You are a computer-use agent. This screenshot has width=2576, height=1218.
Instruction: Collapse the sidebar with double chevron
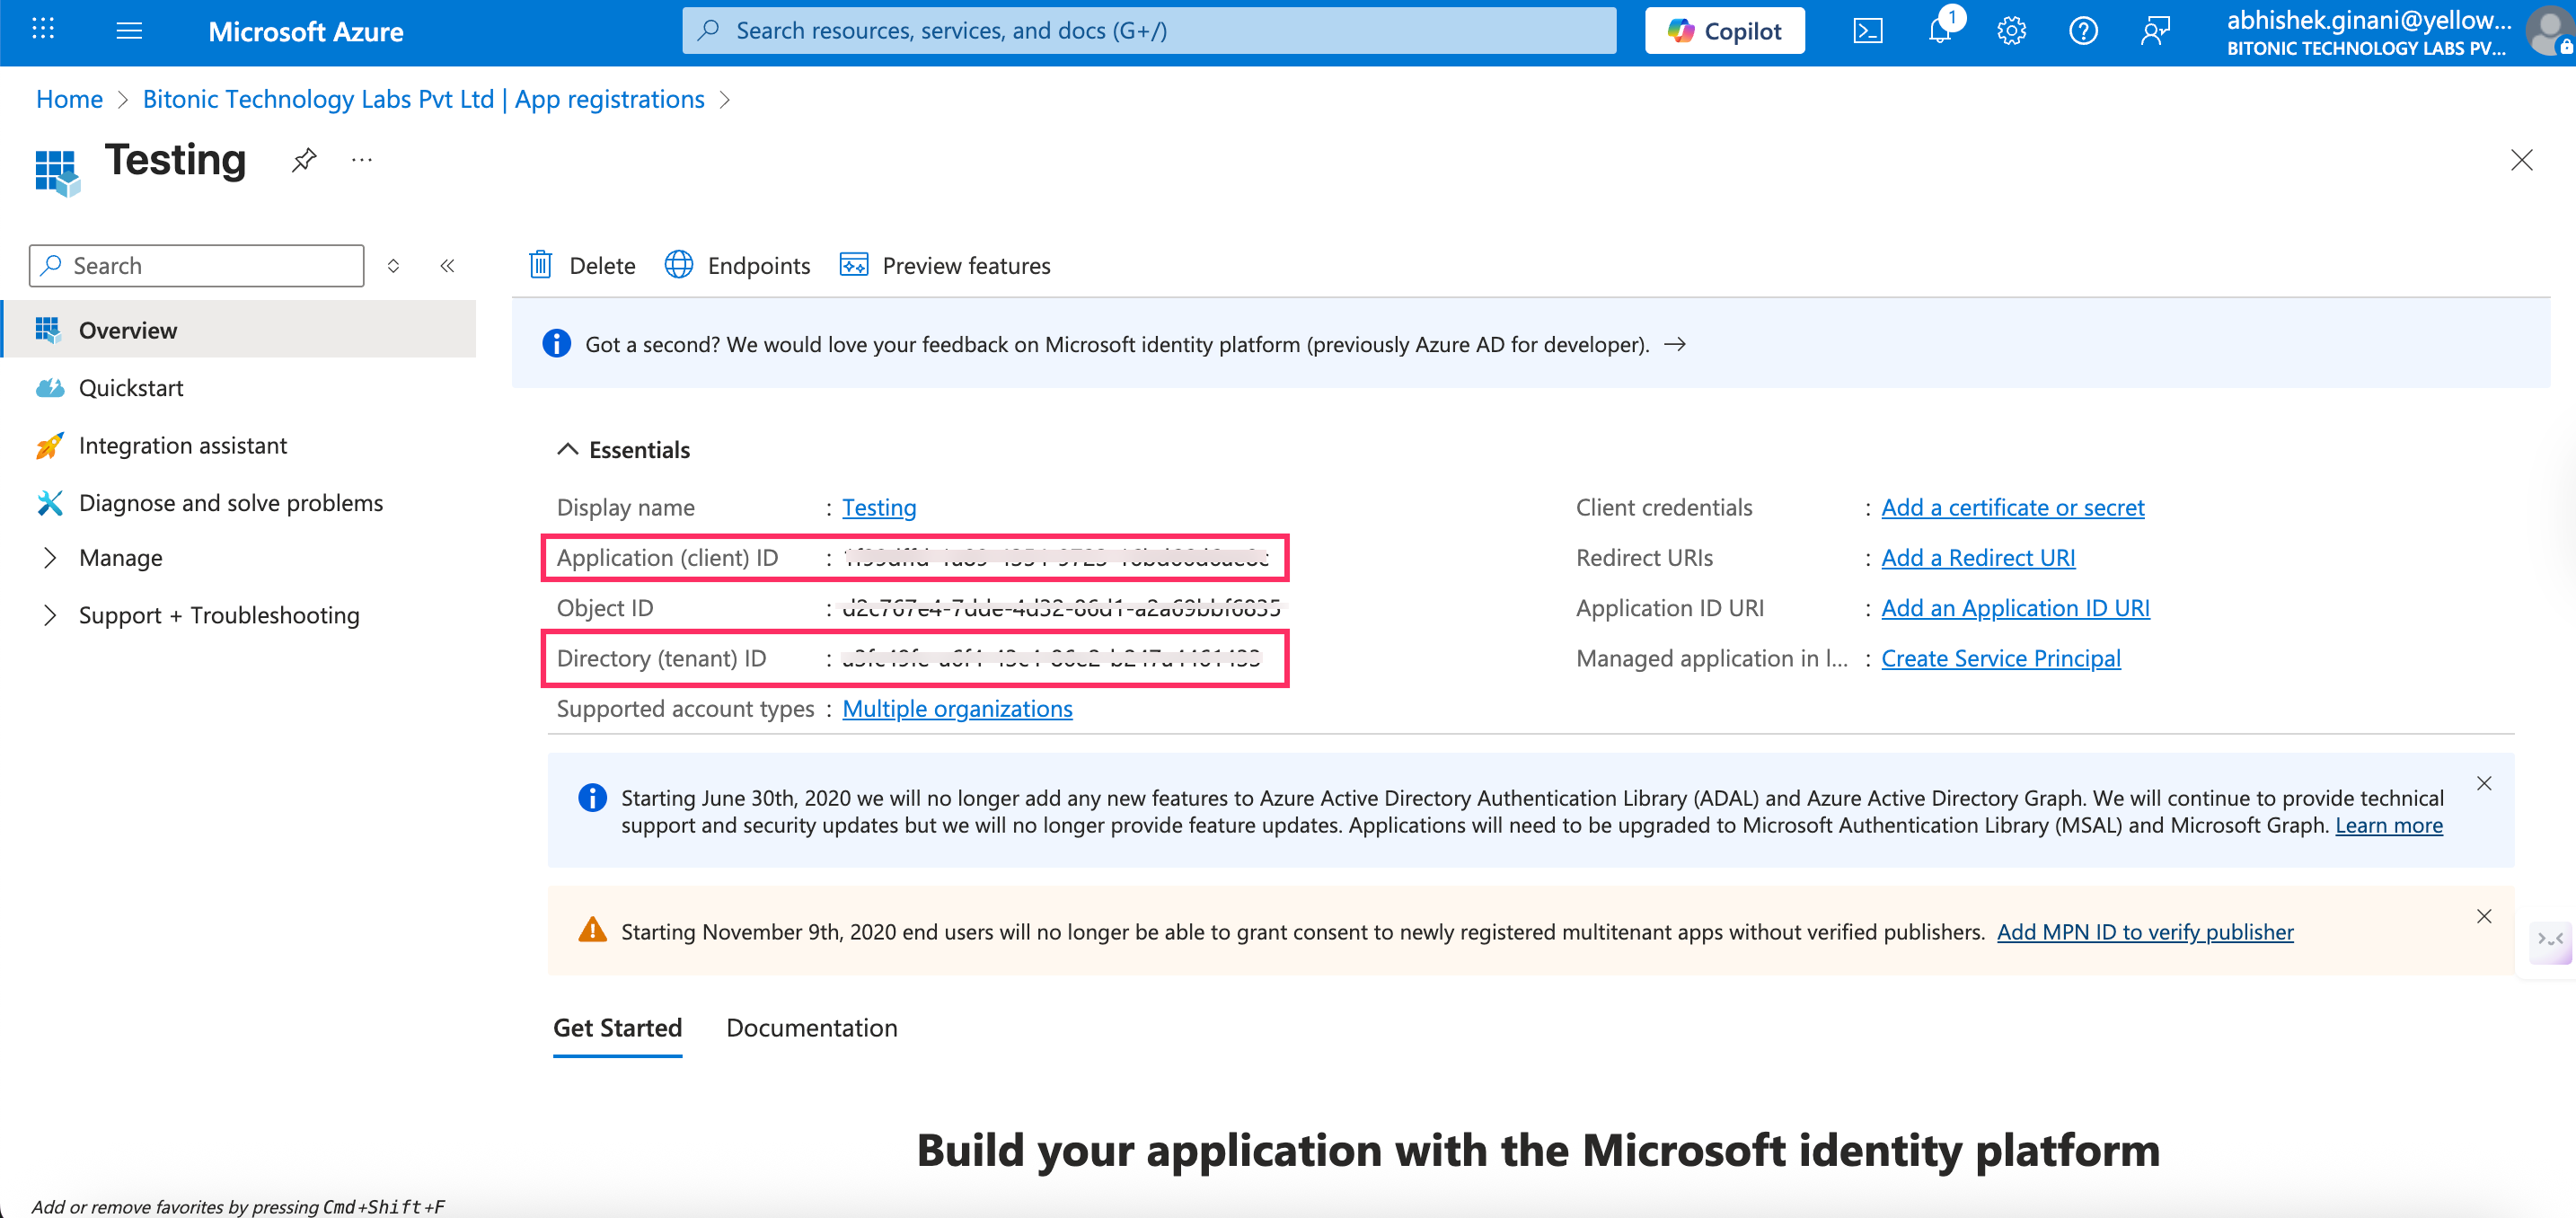coord(447,266)
